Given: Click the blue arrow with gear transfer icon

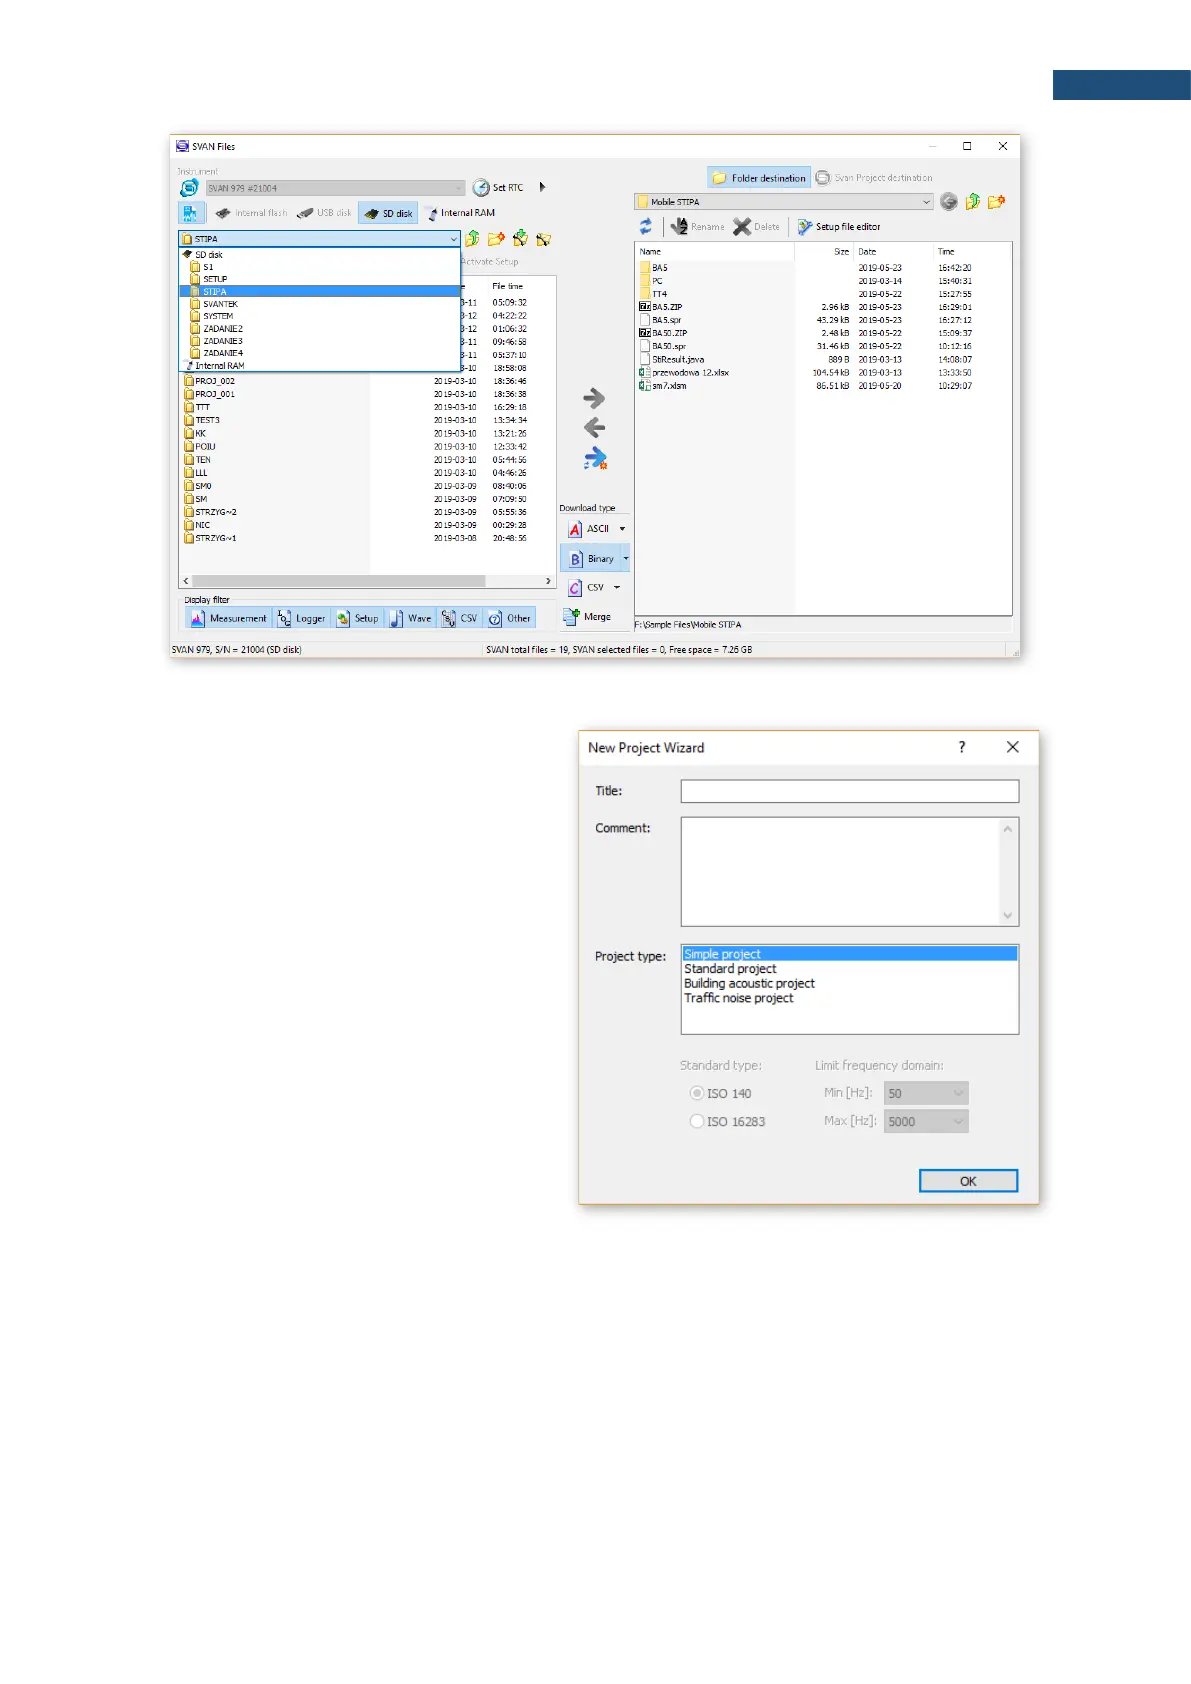Looking at the screenshot, I should pos(595,459).
